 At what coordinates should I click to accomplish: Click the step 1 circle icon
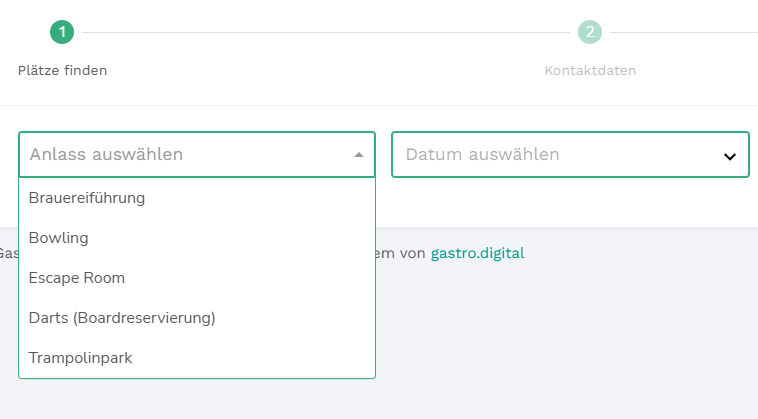pyautogui.click(x=62, y=32)
